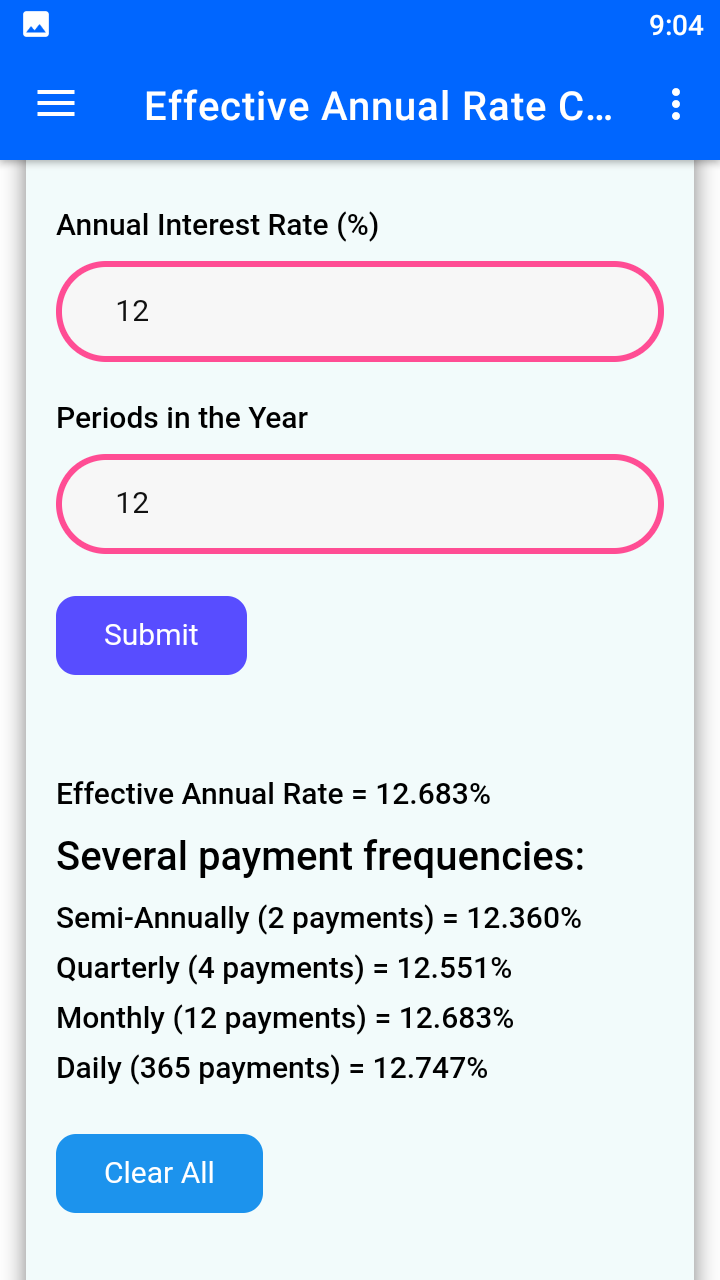Screen dimensions: 720x1280
Task: Click the Quarterly payments result
Action: 284,967
